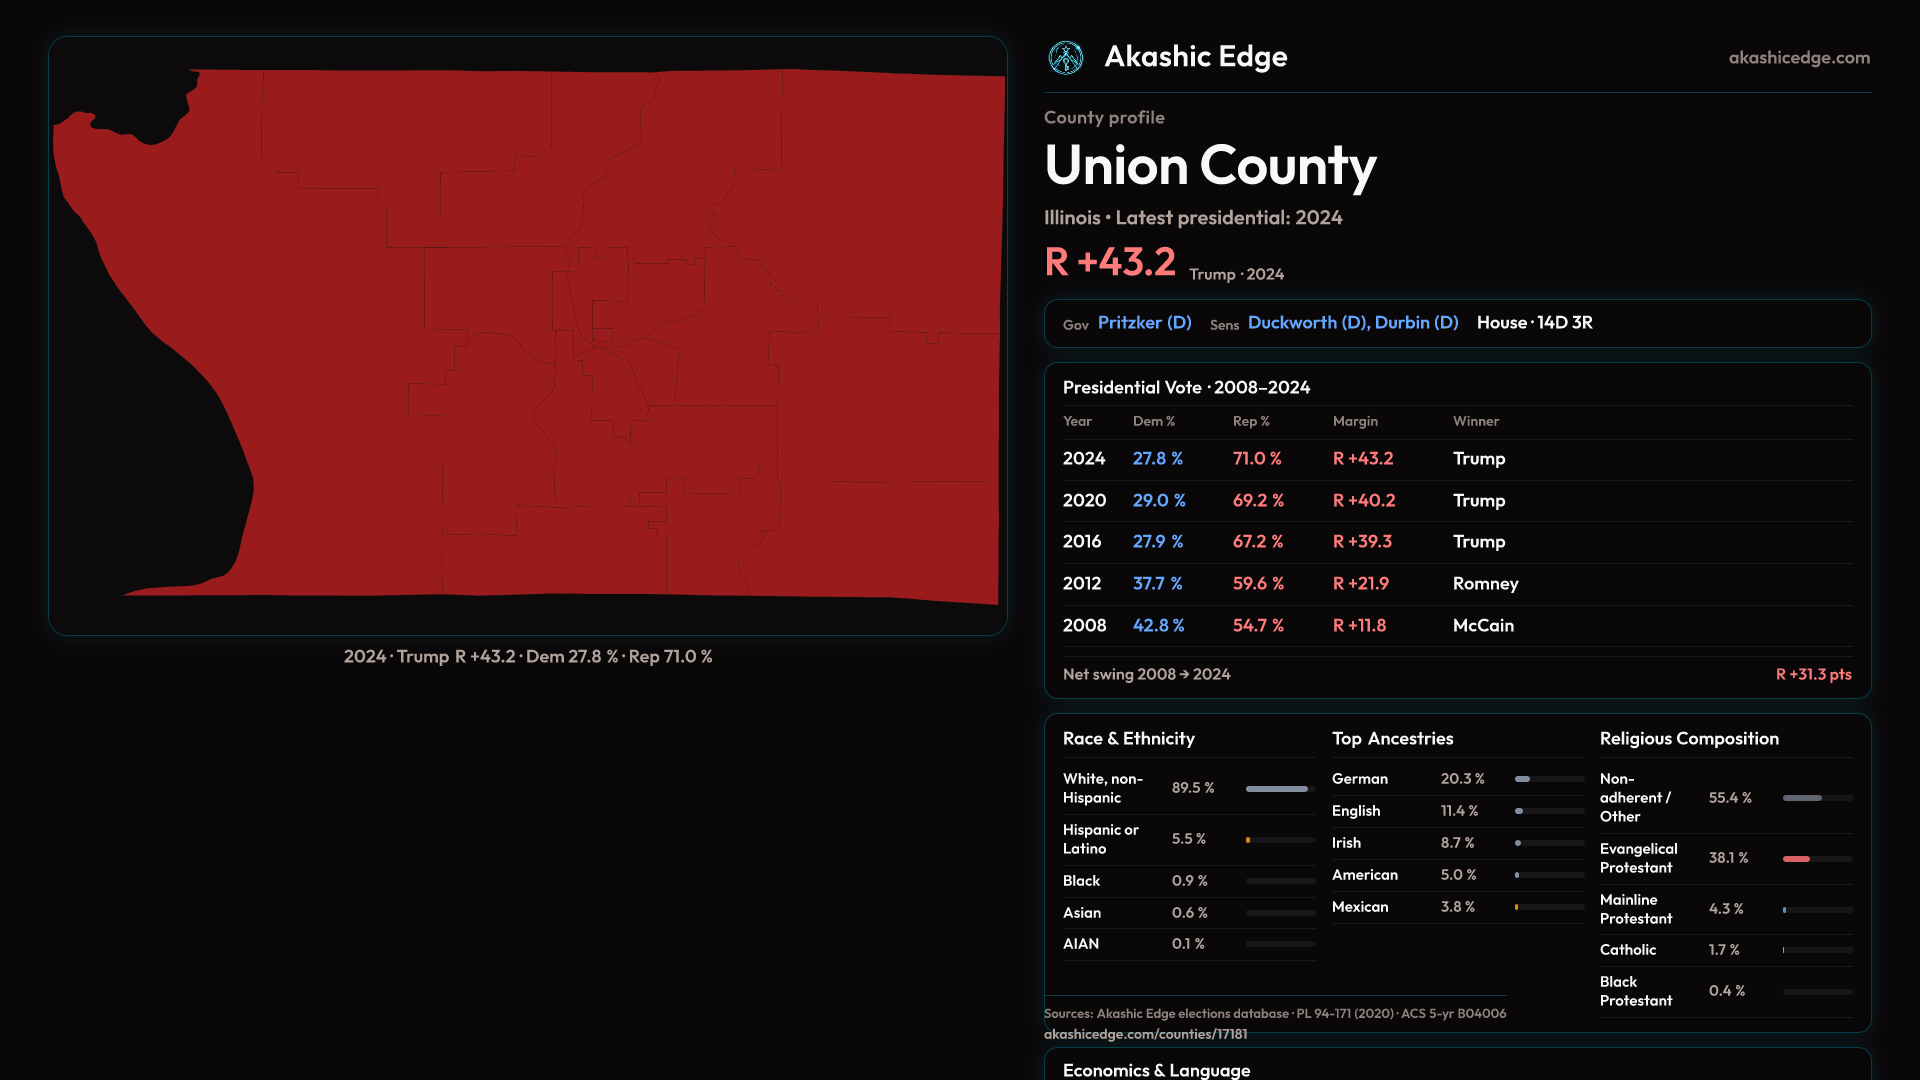Click the R +43.2 margin headline

(x=1110, y=263)
